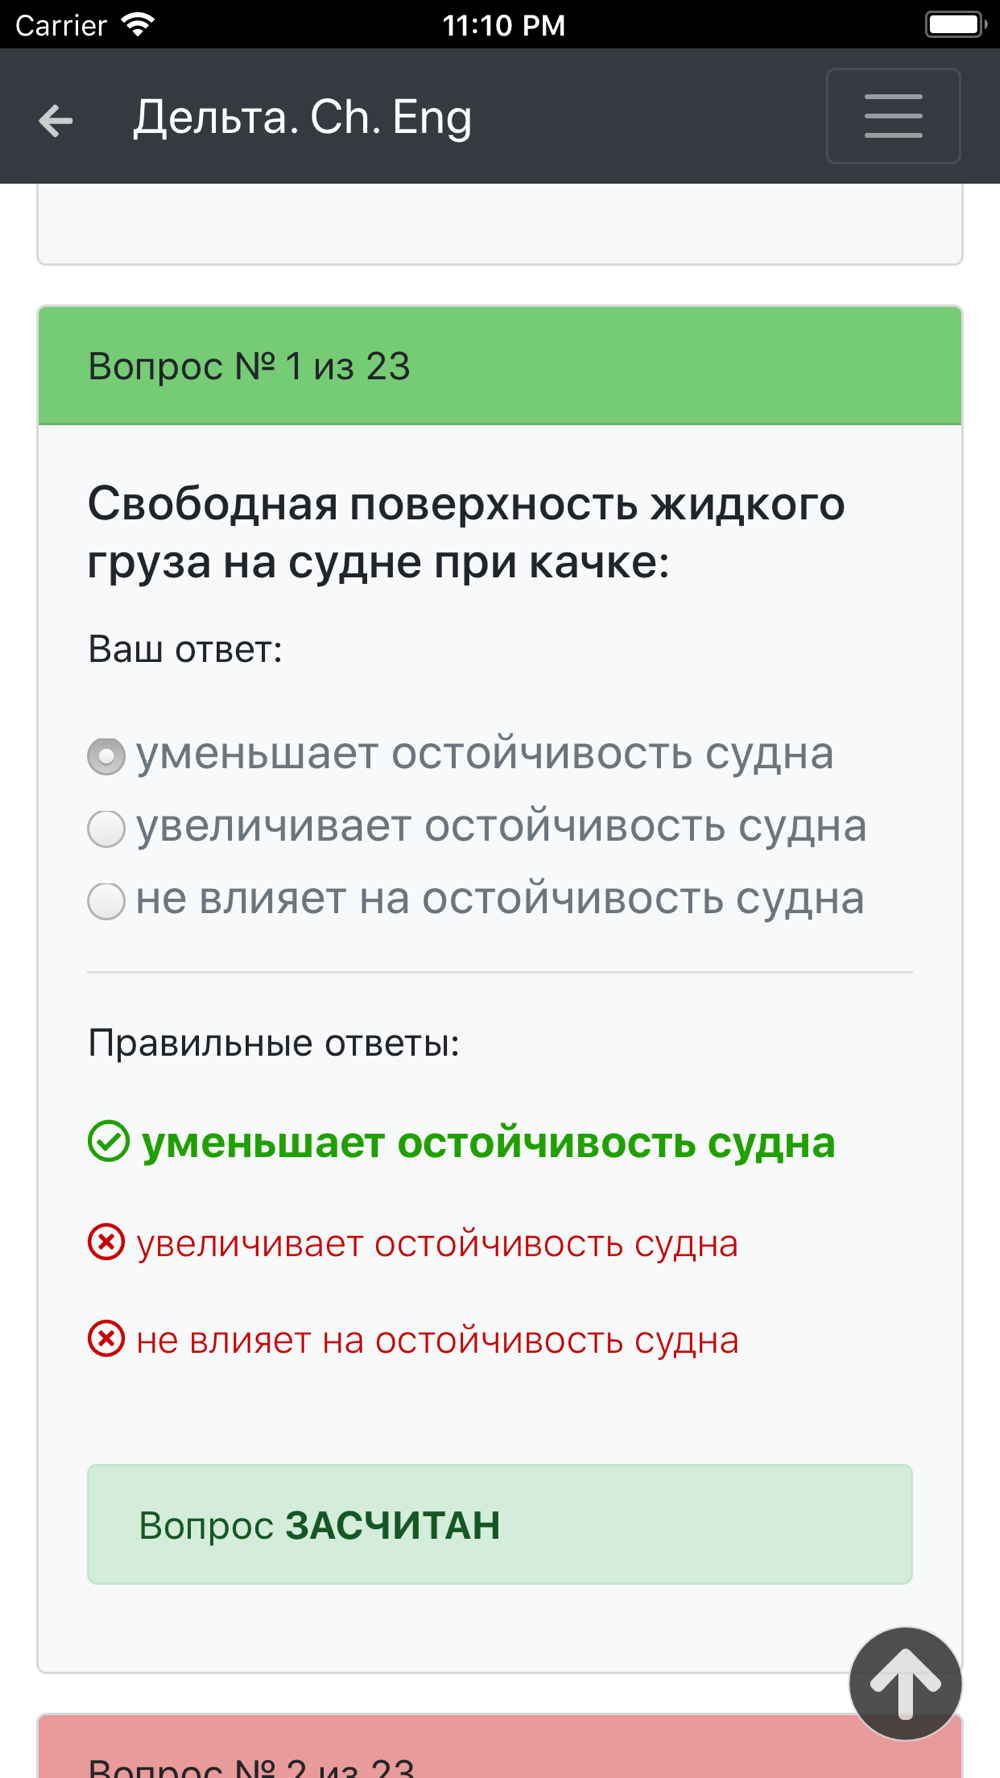Viewport: 1000px width, 1778px height.
Task: Click green checkmark icon beside correct answer
Action: 108,1141
